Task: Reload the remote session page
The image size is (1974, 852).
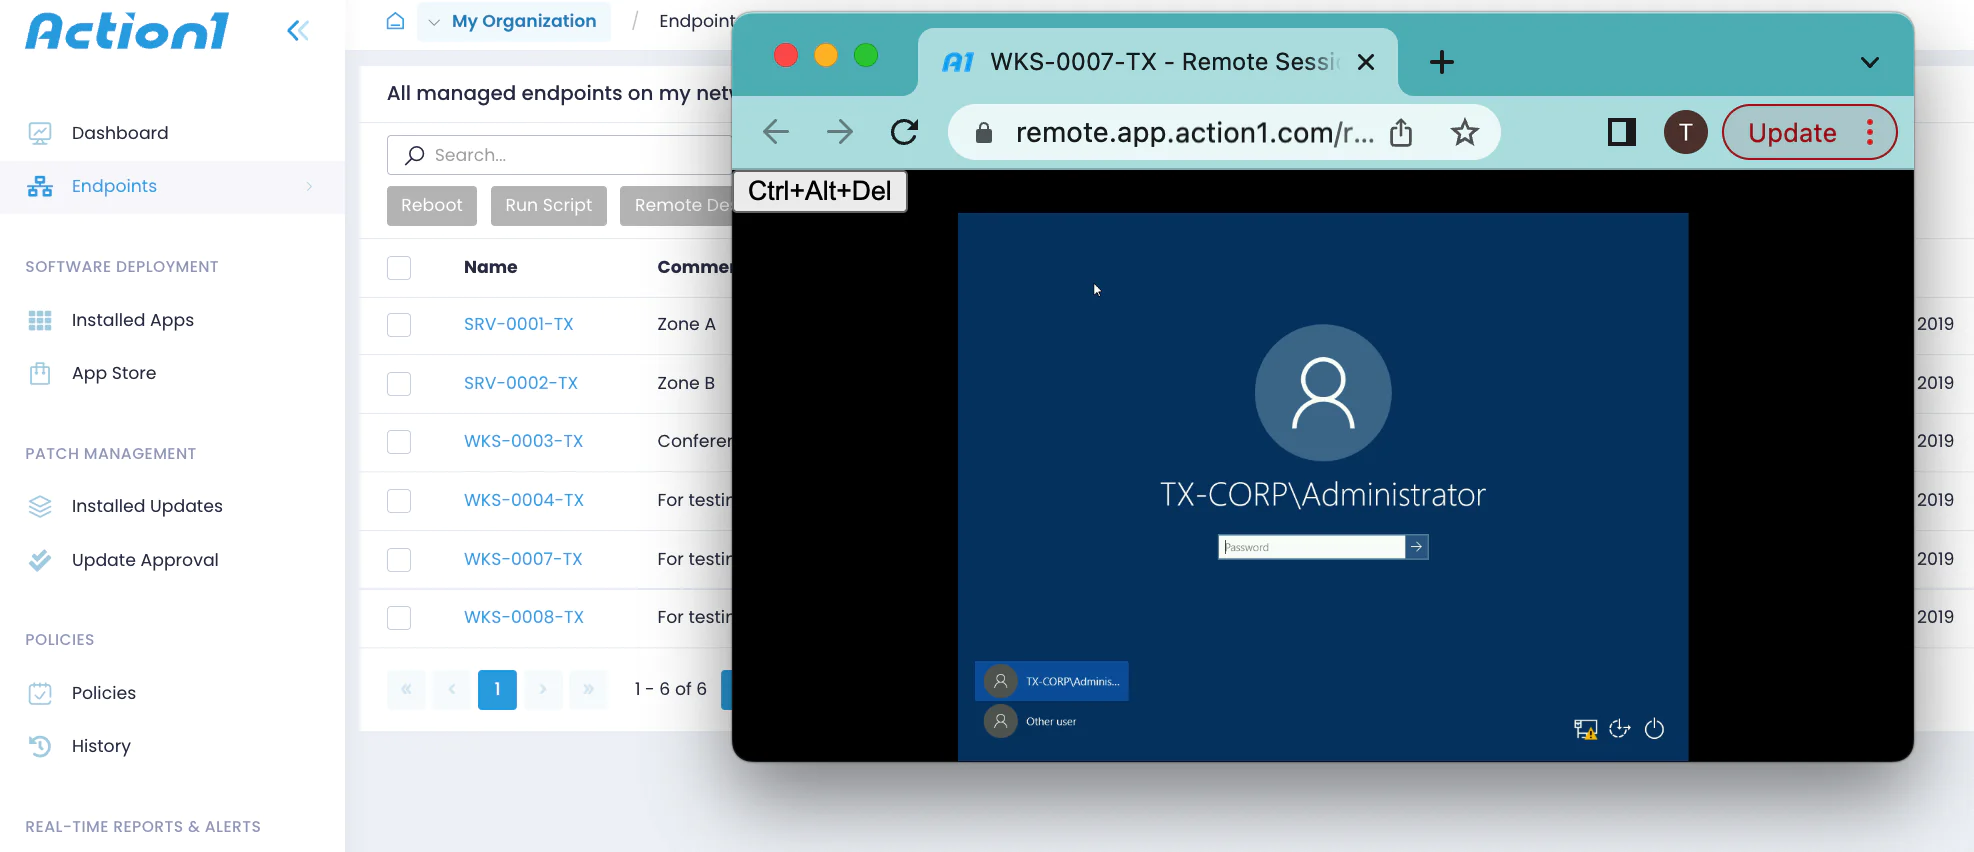Action: [x=904, y=132]
